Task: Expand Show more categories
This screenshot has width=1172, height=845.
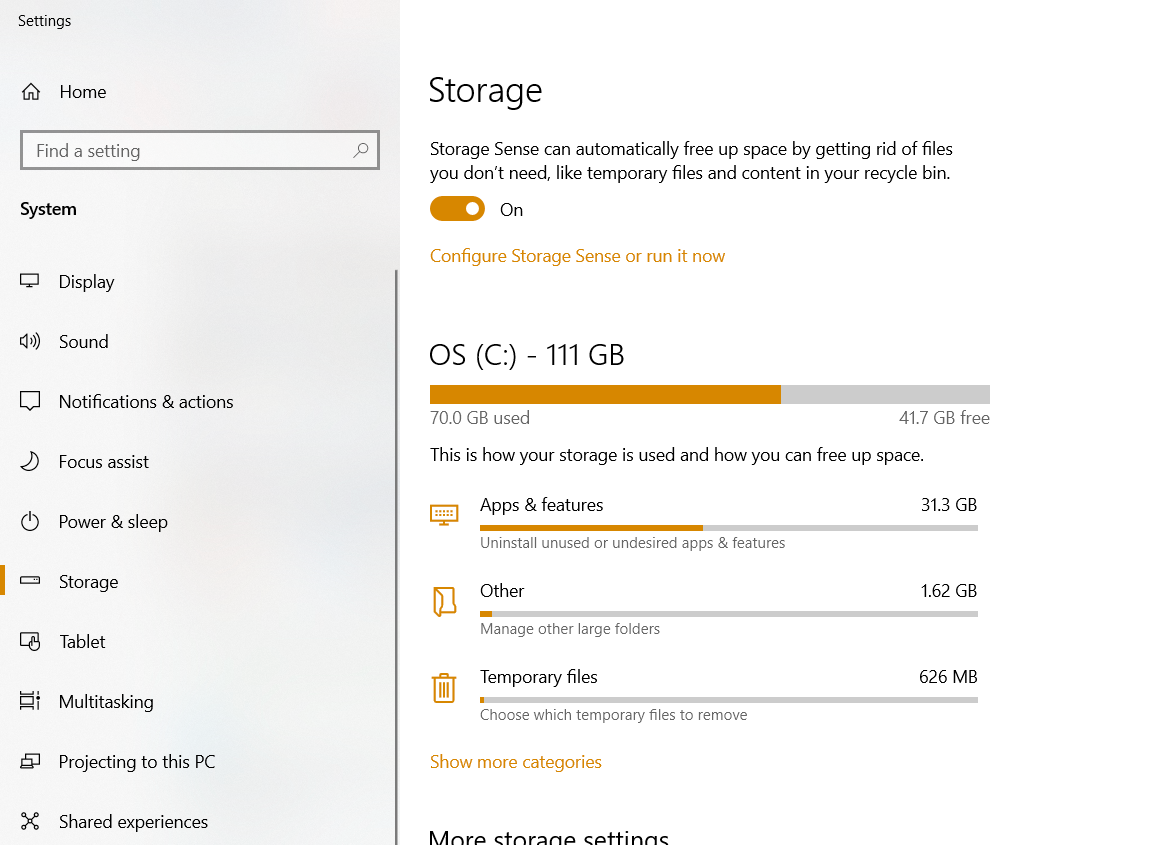Action: (515, 762)
